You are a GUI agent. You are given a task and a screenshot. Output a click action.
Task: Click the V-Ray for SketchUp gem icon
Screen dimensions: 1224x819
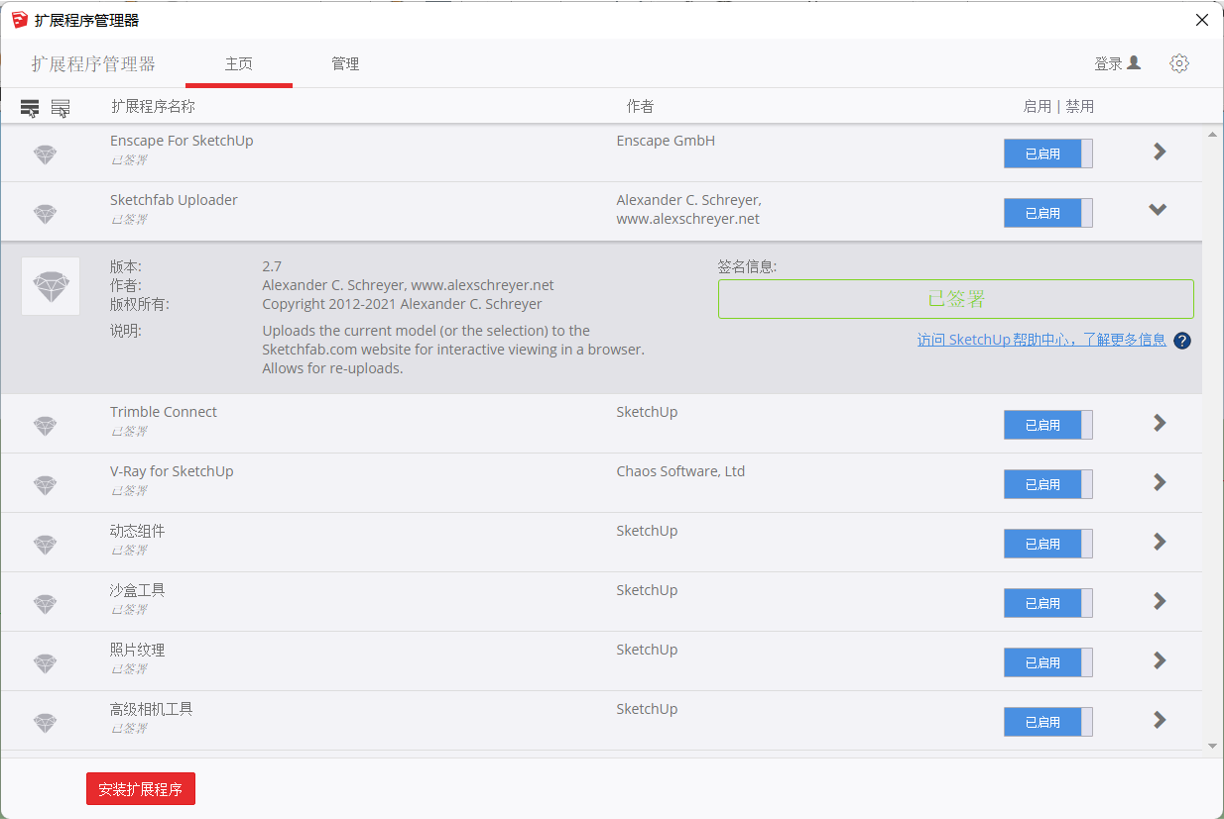click(45, 485)
